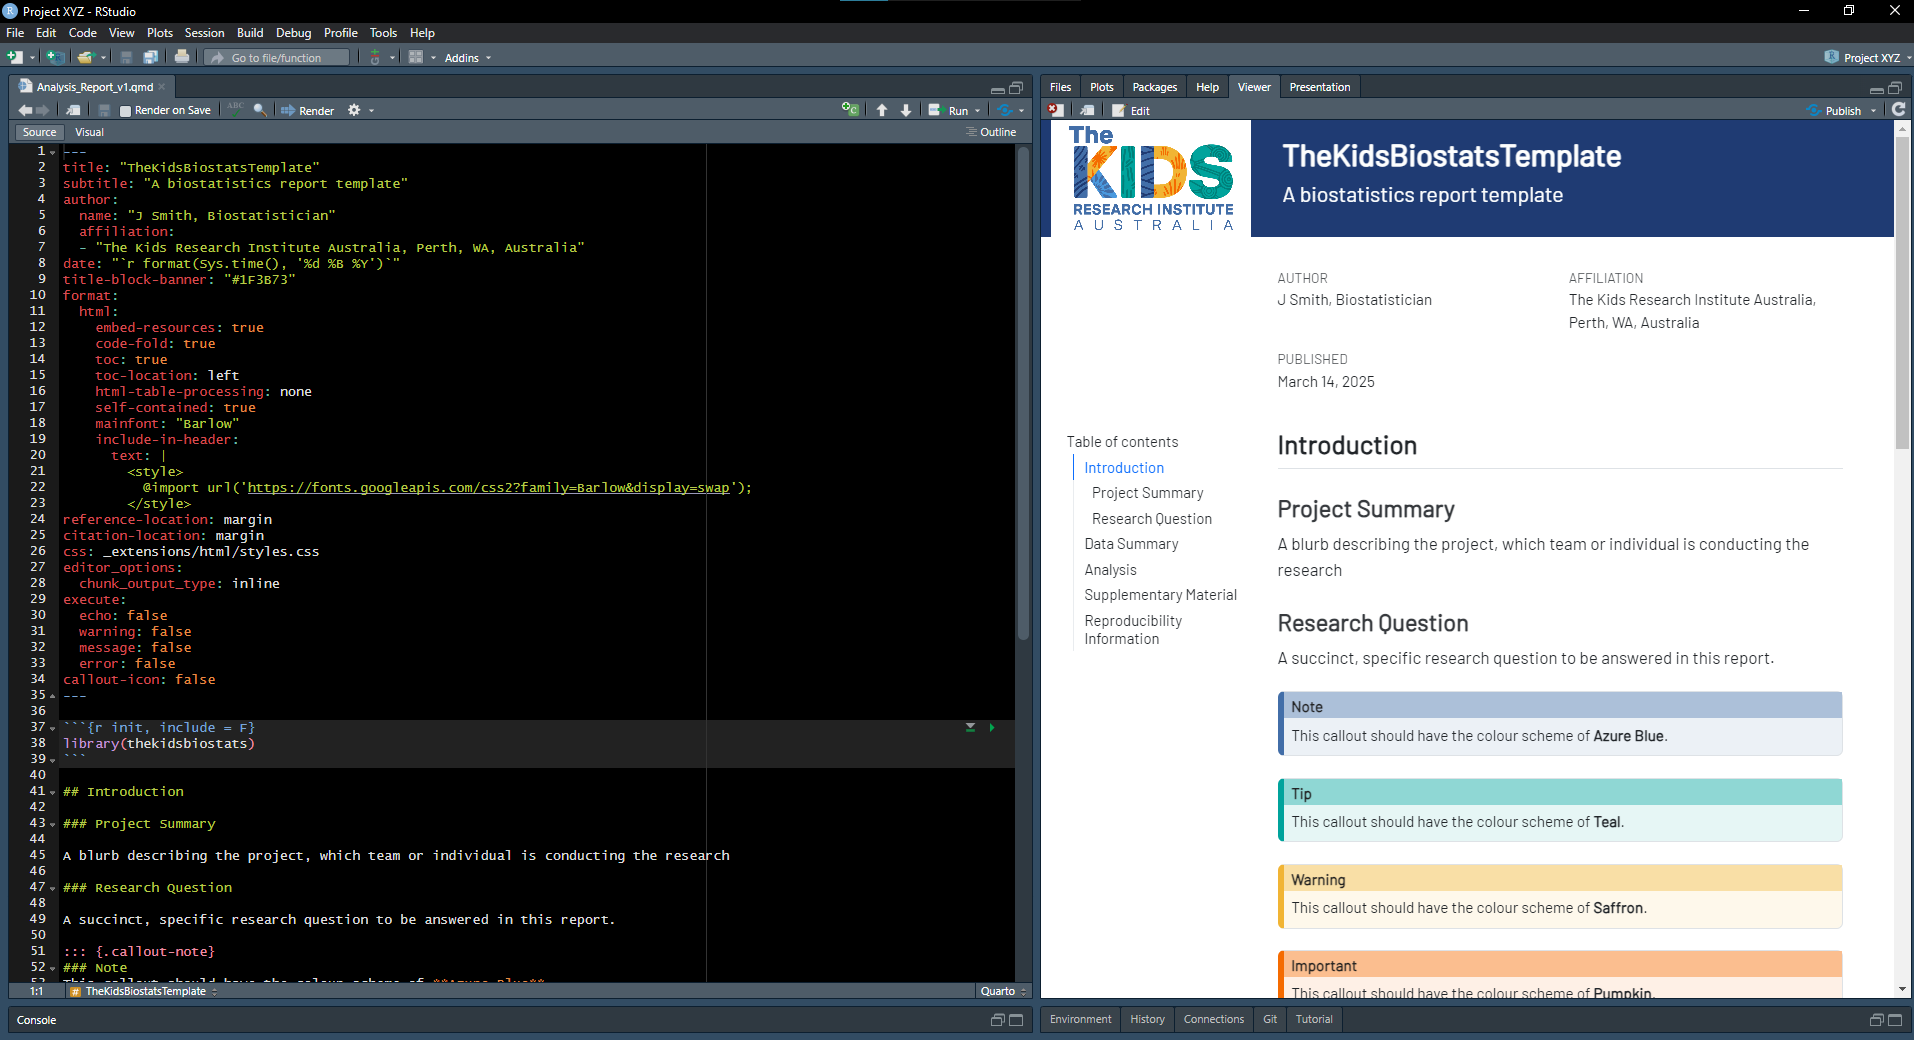Click the Find/Replace magnifier icon

coord(260,110)
